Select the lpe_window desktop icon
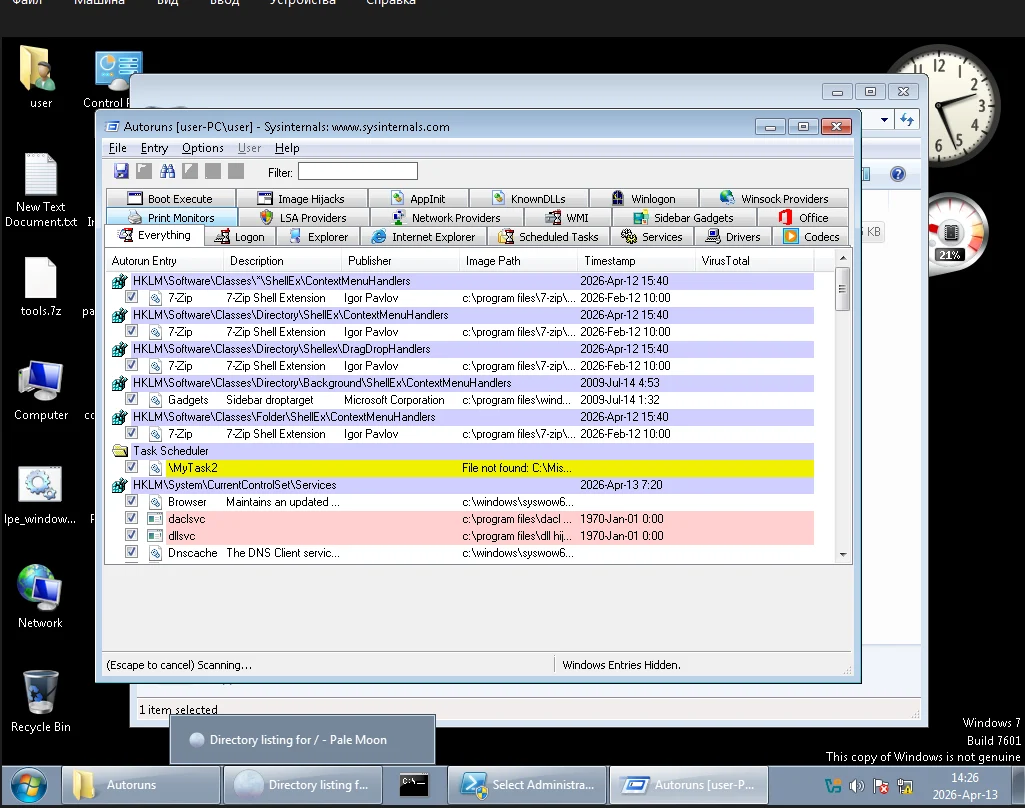 tap(40, 494)
